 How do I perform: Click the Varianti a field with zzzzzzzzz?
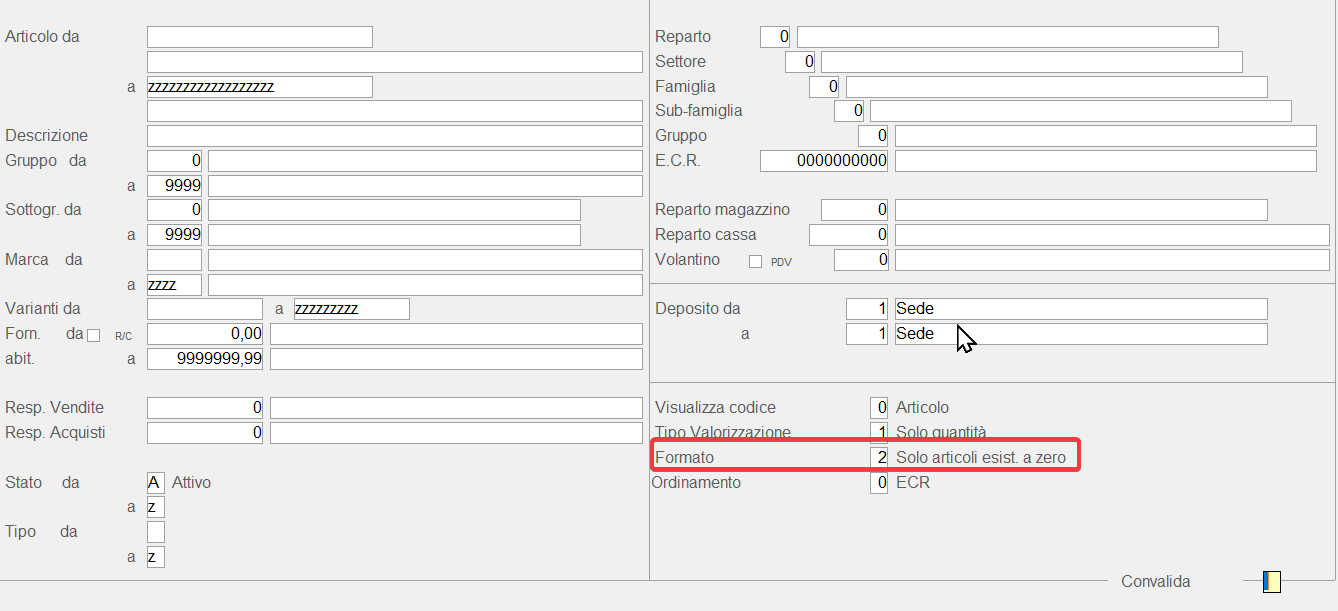(x=352, y=309)
